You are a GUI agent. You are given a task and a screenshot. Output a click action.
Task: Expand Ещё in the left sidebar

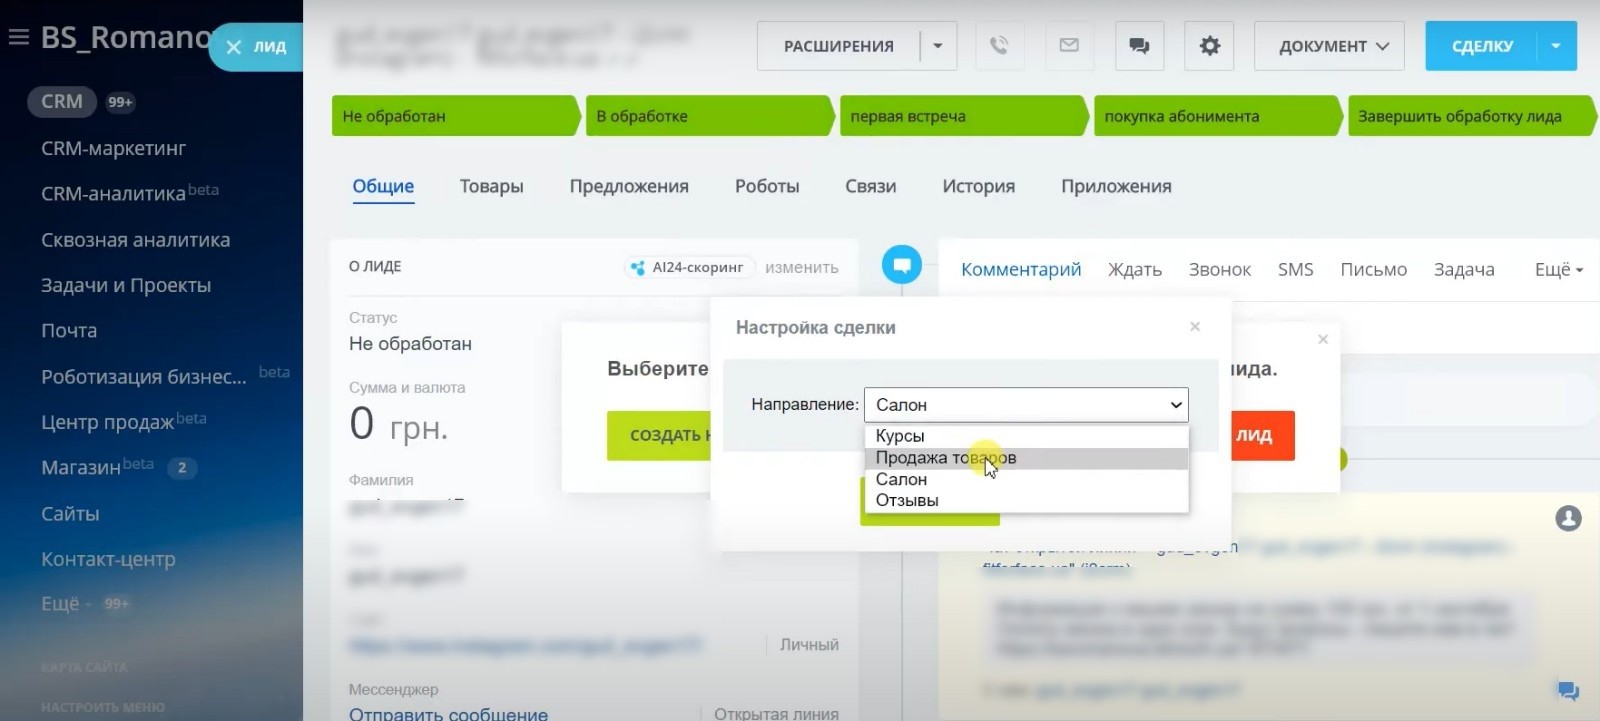(66, 604)
